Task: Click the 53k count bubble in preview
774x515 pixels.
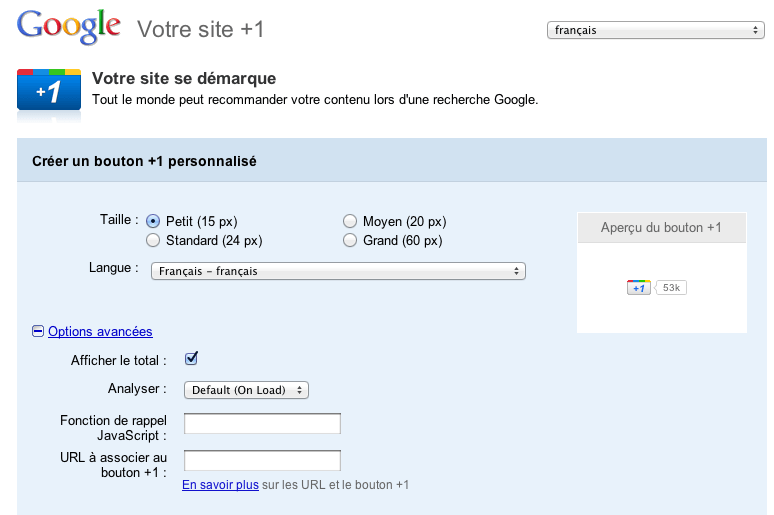Action: coord(671,287)
